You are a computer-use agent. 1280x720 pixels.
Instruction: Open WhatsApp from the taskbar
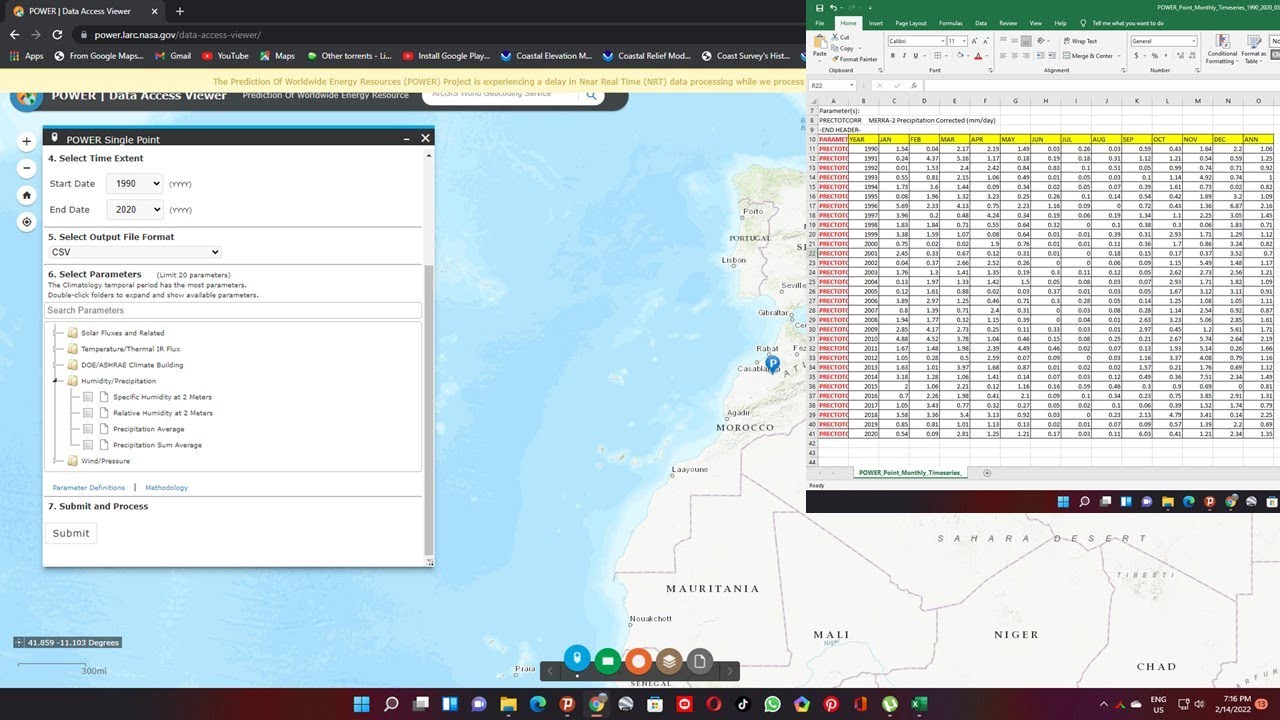772,704
